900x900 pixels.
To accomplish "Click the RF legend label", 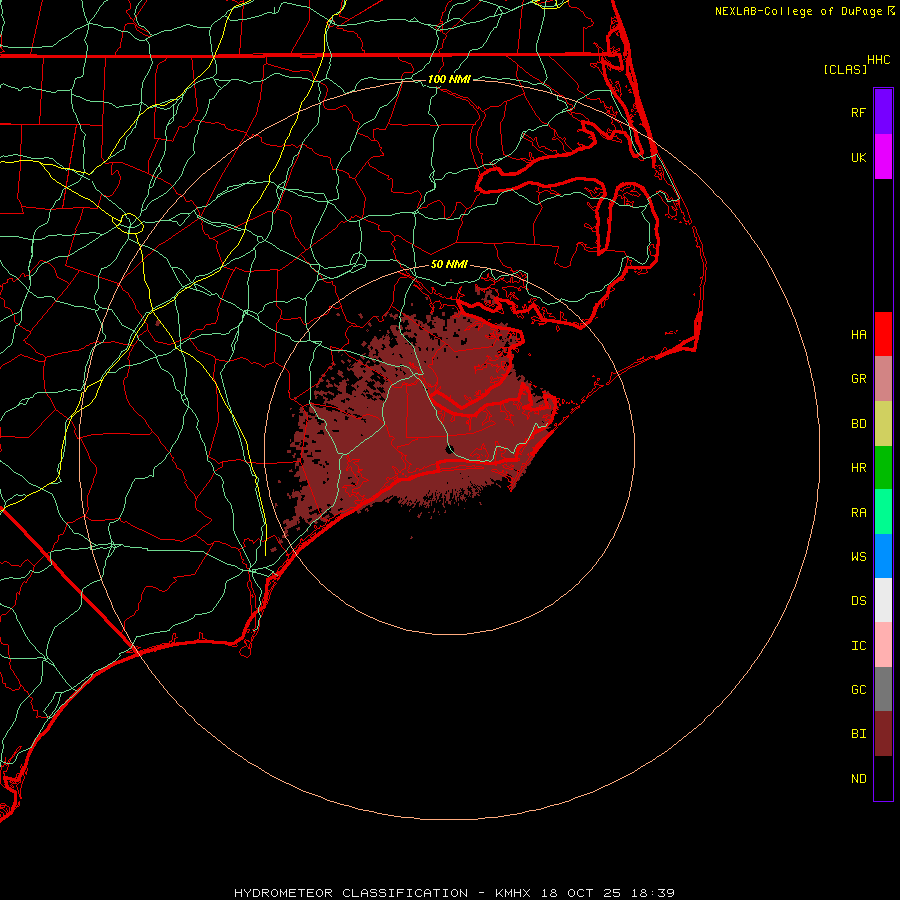I will (858, 112).
